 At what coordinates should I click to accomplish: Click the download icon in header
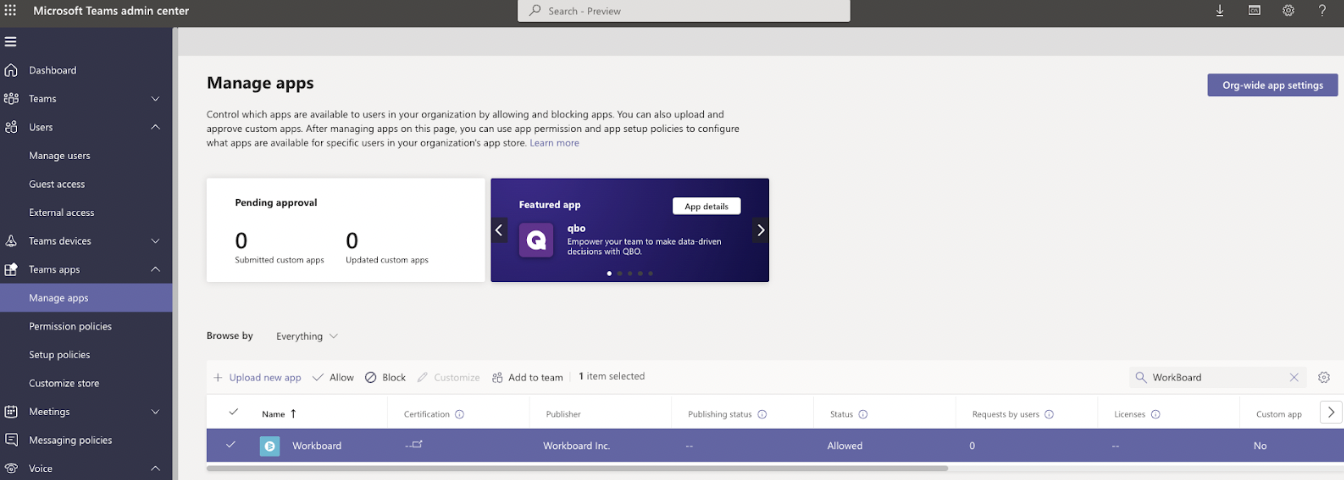pyautogui.click(x=1220, y=10)
